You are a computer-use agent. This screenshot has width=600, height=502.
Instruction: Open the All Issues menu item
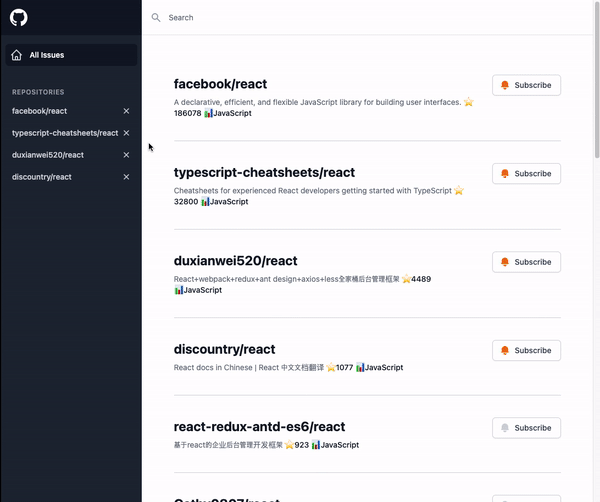click(71, 55)
